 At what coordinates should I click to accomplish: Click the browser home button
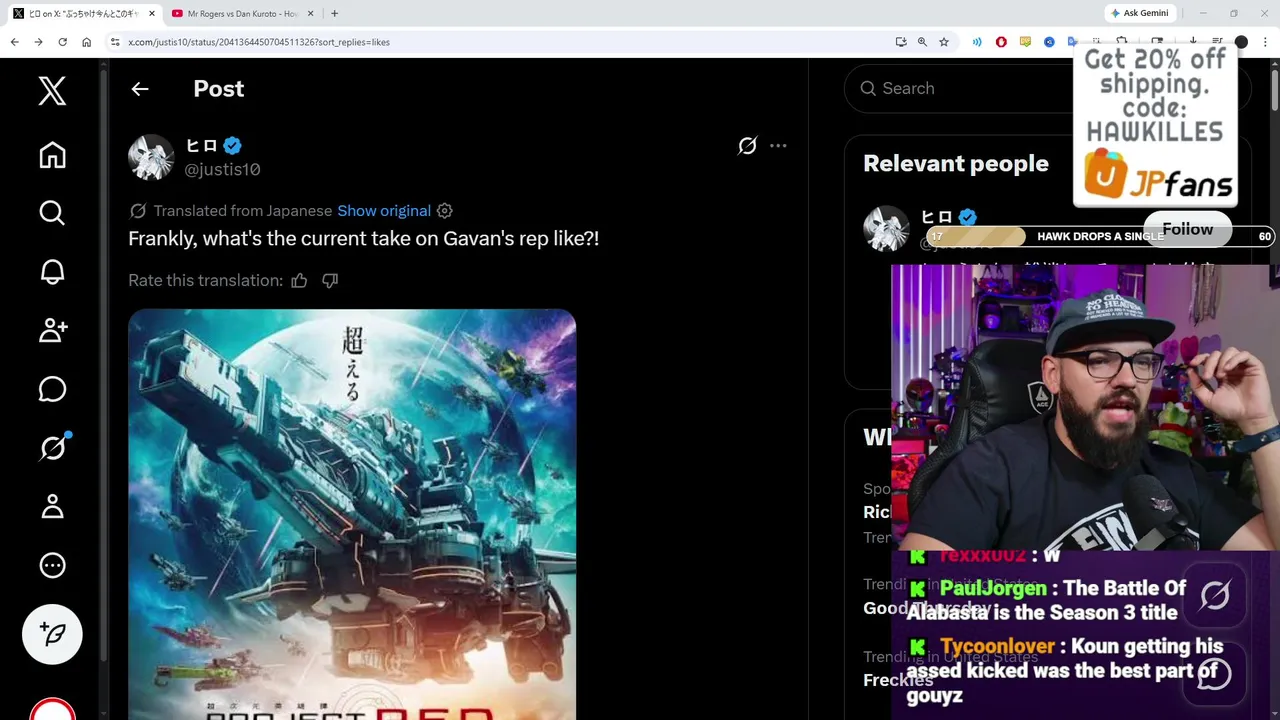(x=86, y=42)
